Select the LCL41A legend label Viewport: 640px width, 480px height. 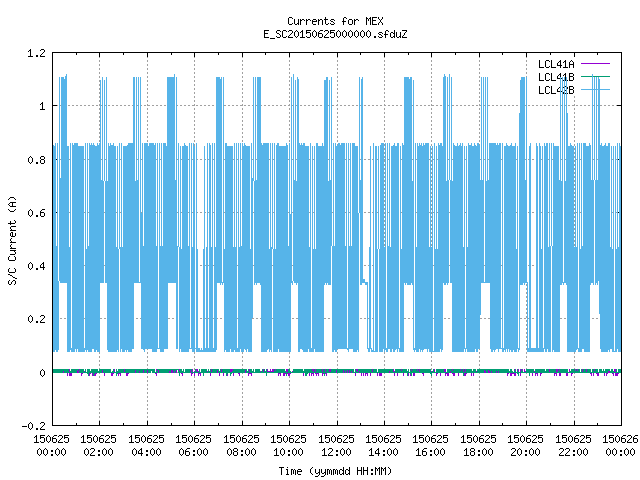click(x=556, y=64)
